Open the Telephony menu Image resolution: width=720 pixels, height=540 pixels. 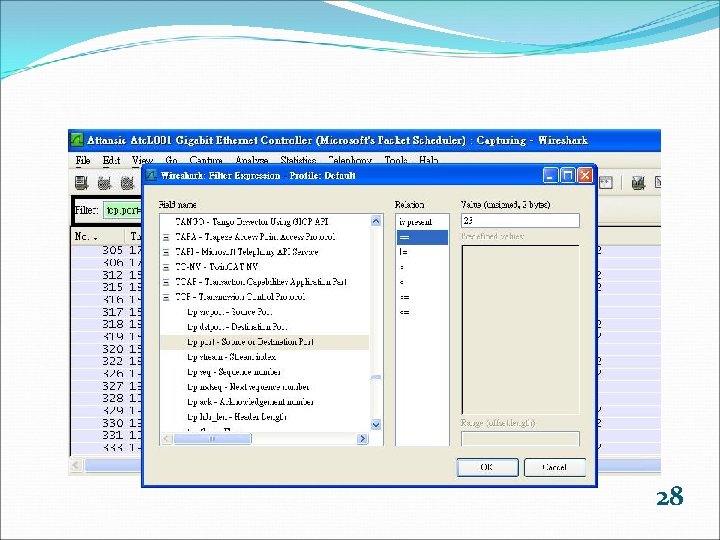click(350, 160)
